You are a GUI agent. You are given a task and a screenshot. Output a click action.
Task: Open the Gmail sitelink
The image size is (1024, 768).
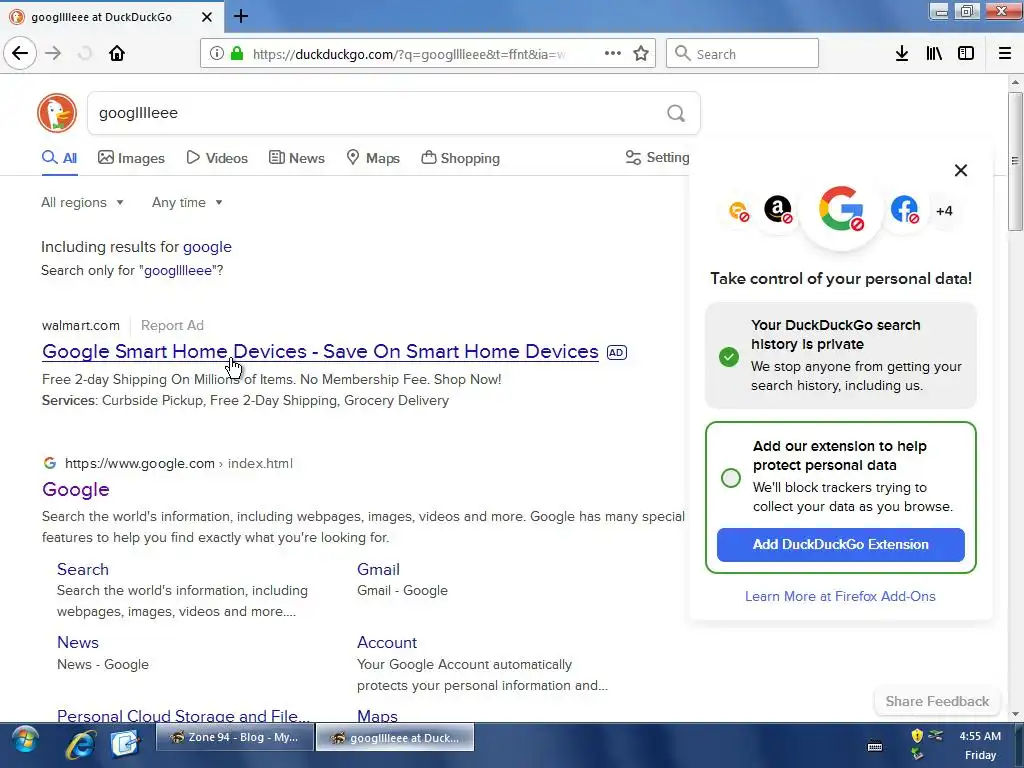pyautogui.click(x=378, y=569)
